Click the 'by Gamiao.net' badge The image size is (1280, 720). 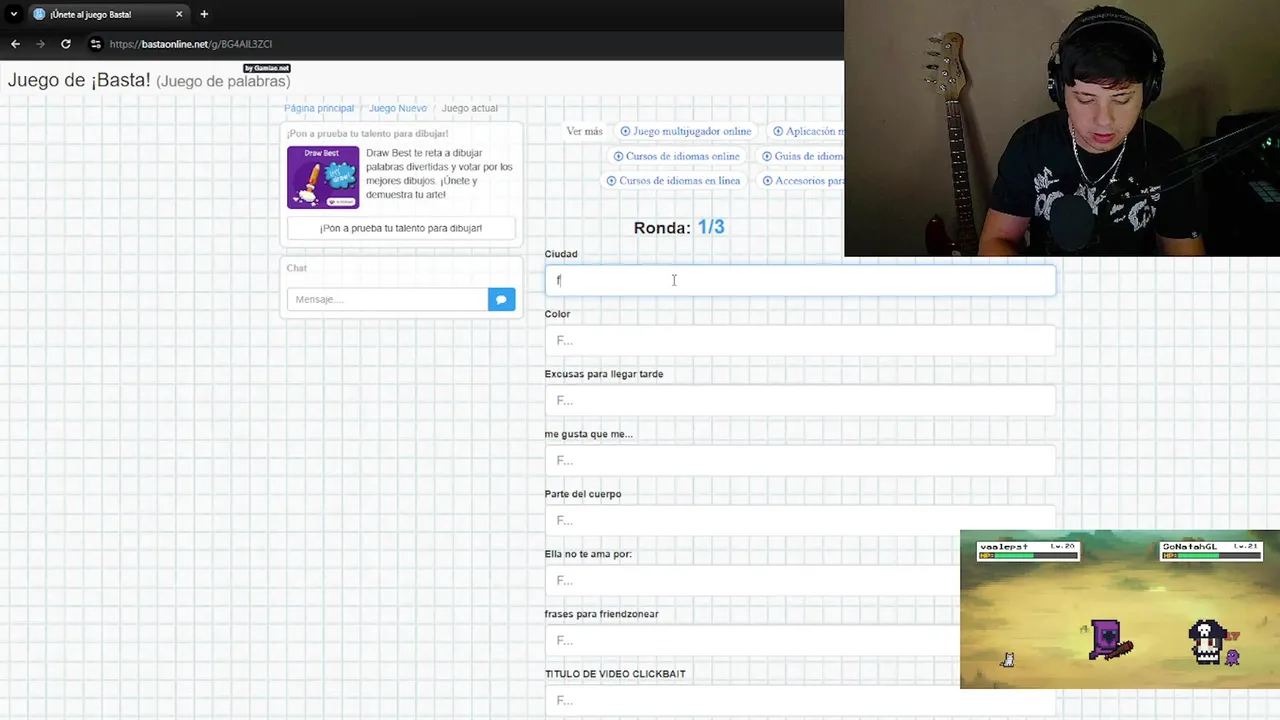click(x=266, y=68)
